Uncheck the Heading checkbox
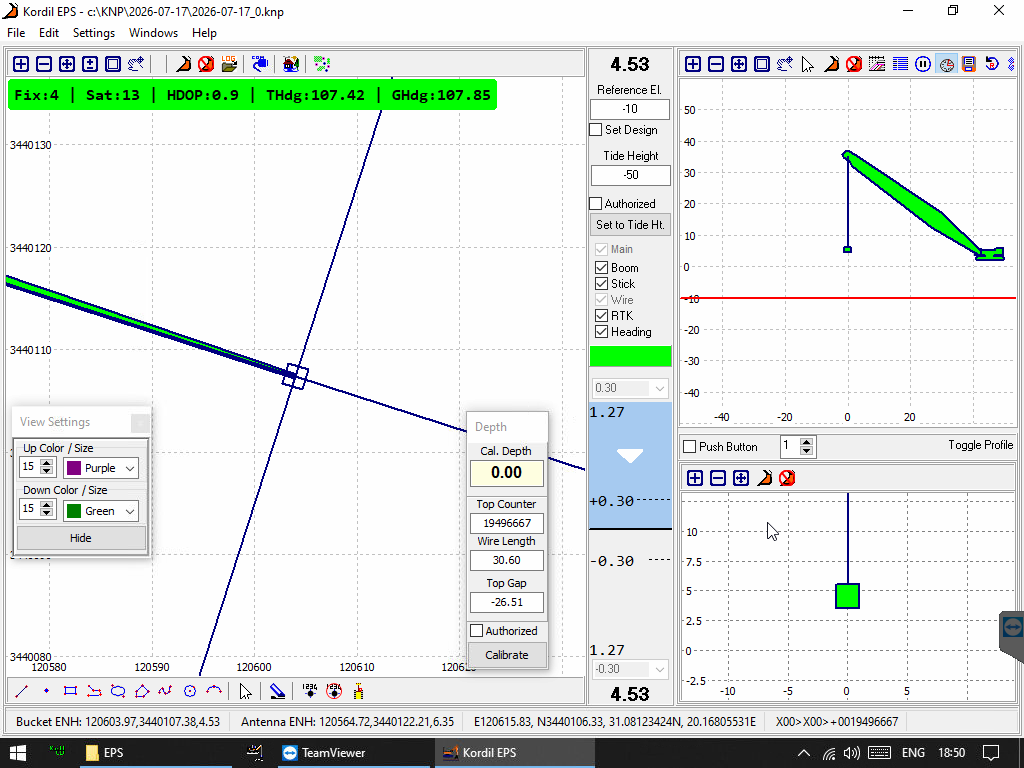Viewport: 1024px width, 768px height. point(601,332)
